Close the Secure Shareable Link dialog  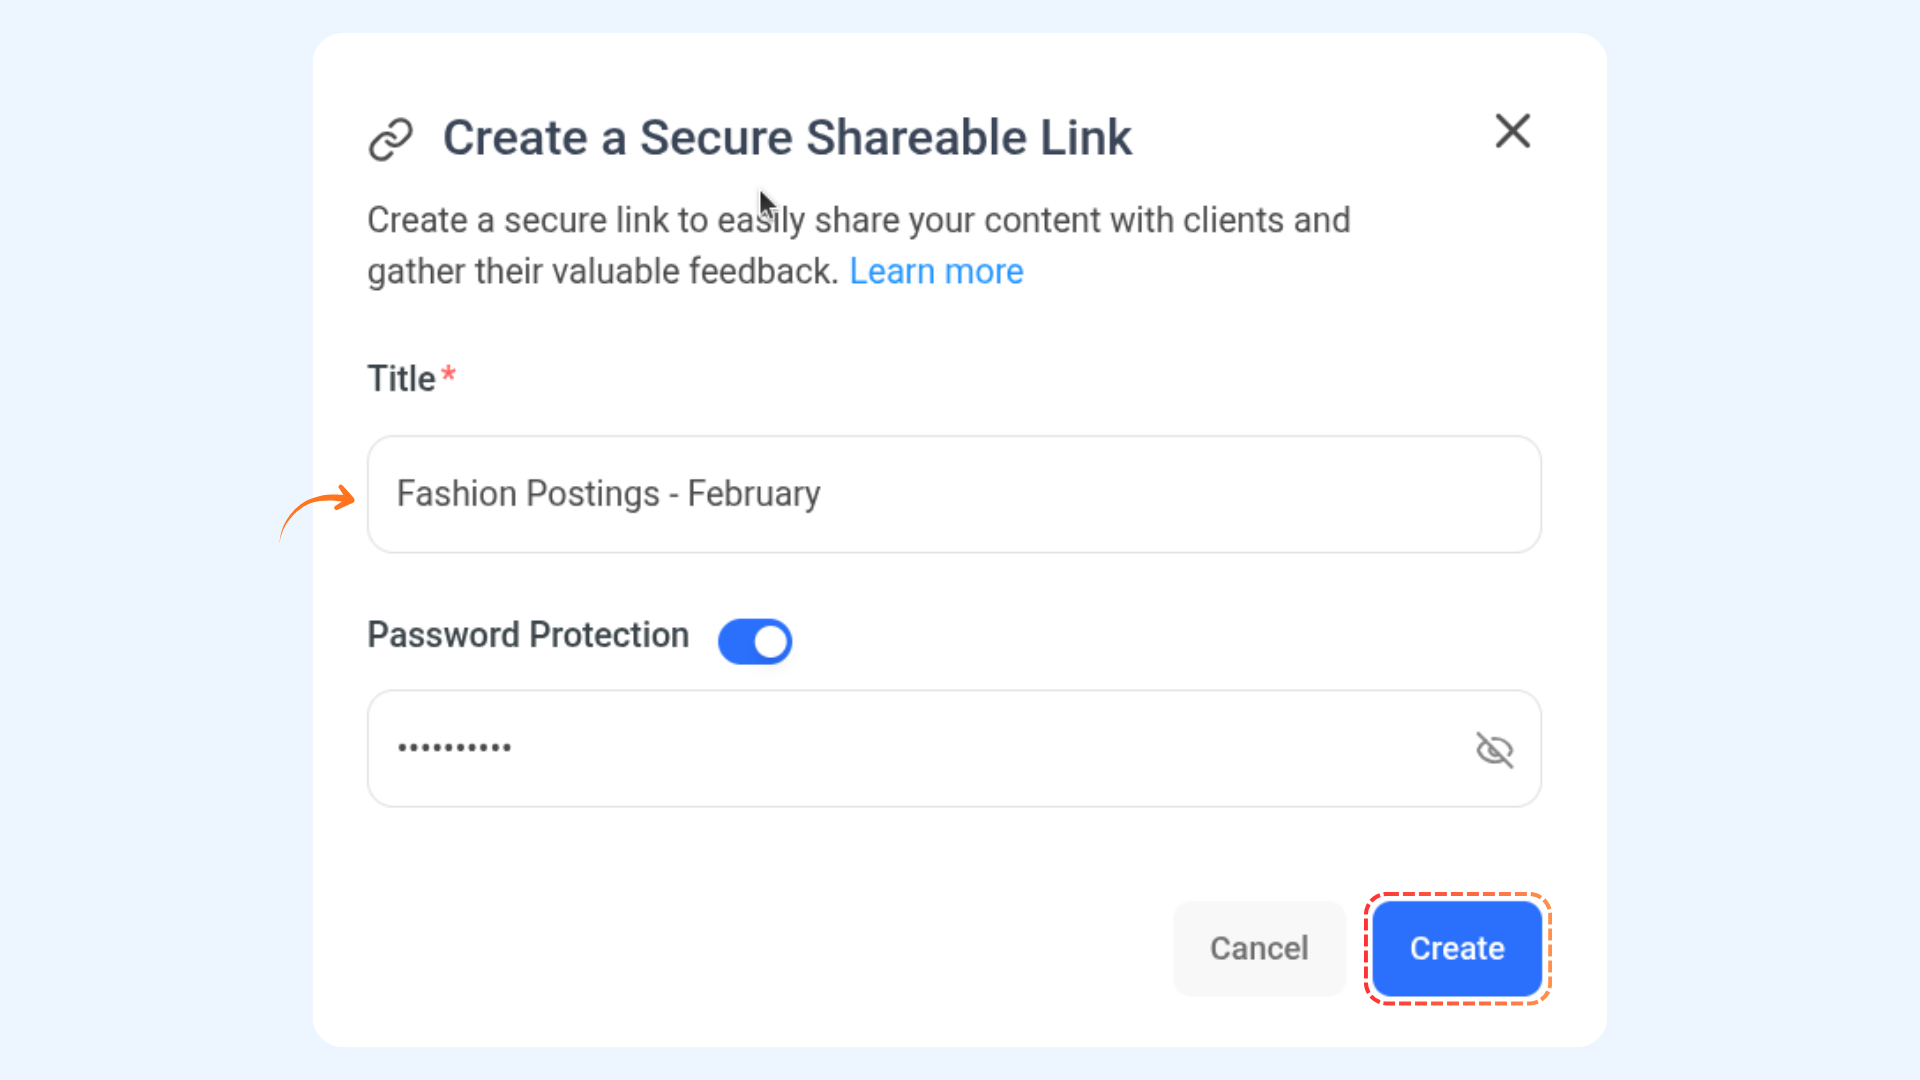click(x=1512, y=131)
